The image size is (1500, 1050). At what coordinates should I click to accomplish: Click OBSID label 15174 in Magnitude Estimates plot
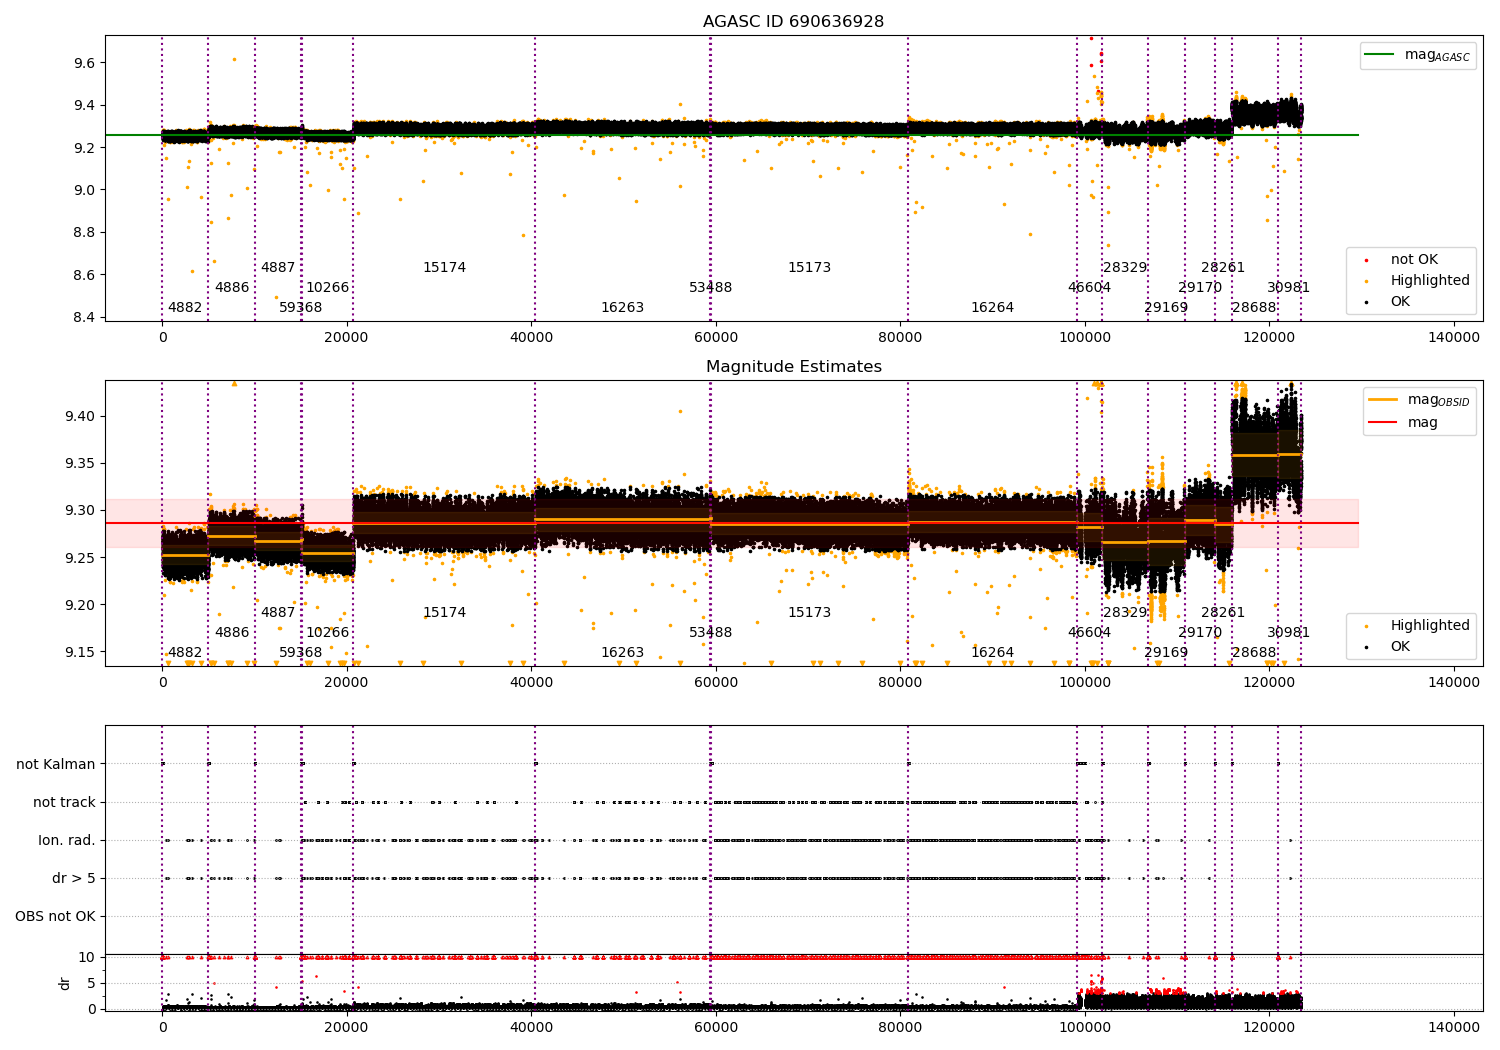444,612
